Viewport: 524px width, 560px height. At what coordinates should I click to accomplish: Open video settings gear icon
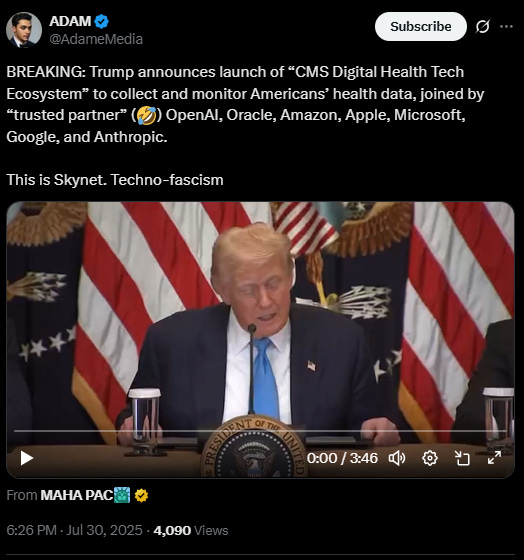pyautogui.click(x=430, y=458)
